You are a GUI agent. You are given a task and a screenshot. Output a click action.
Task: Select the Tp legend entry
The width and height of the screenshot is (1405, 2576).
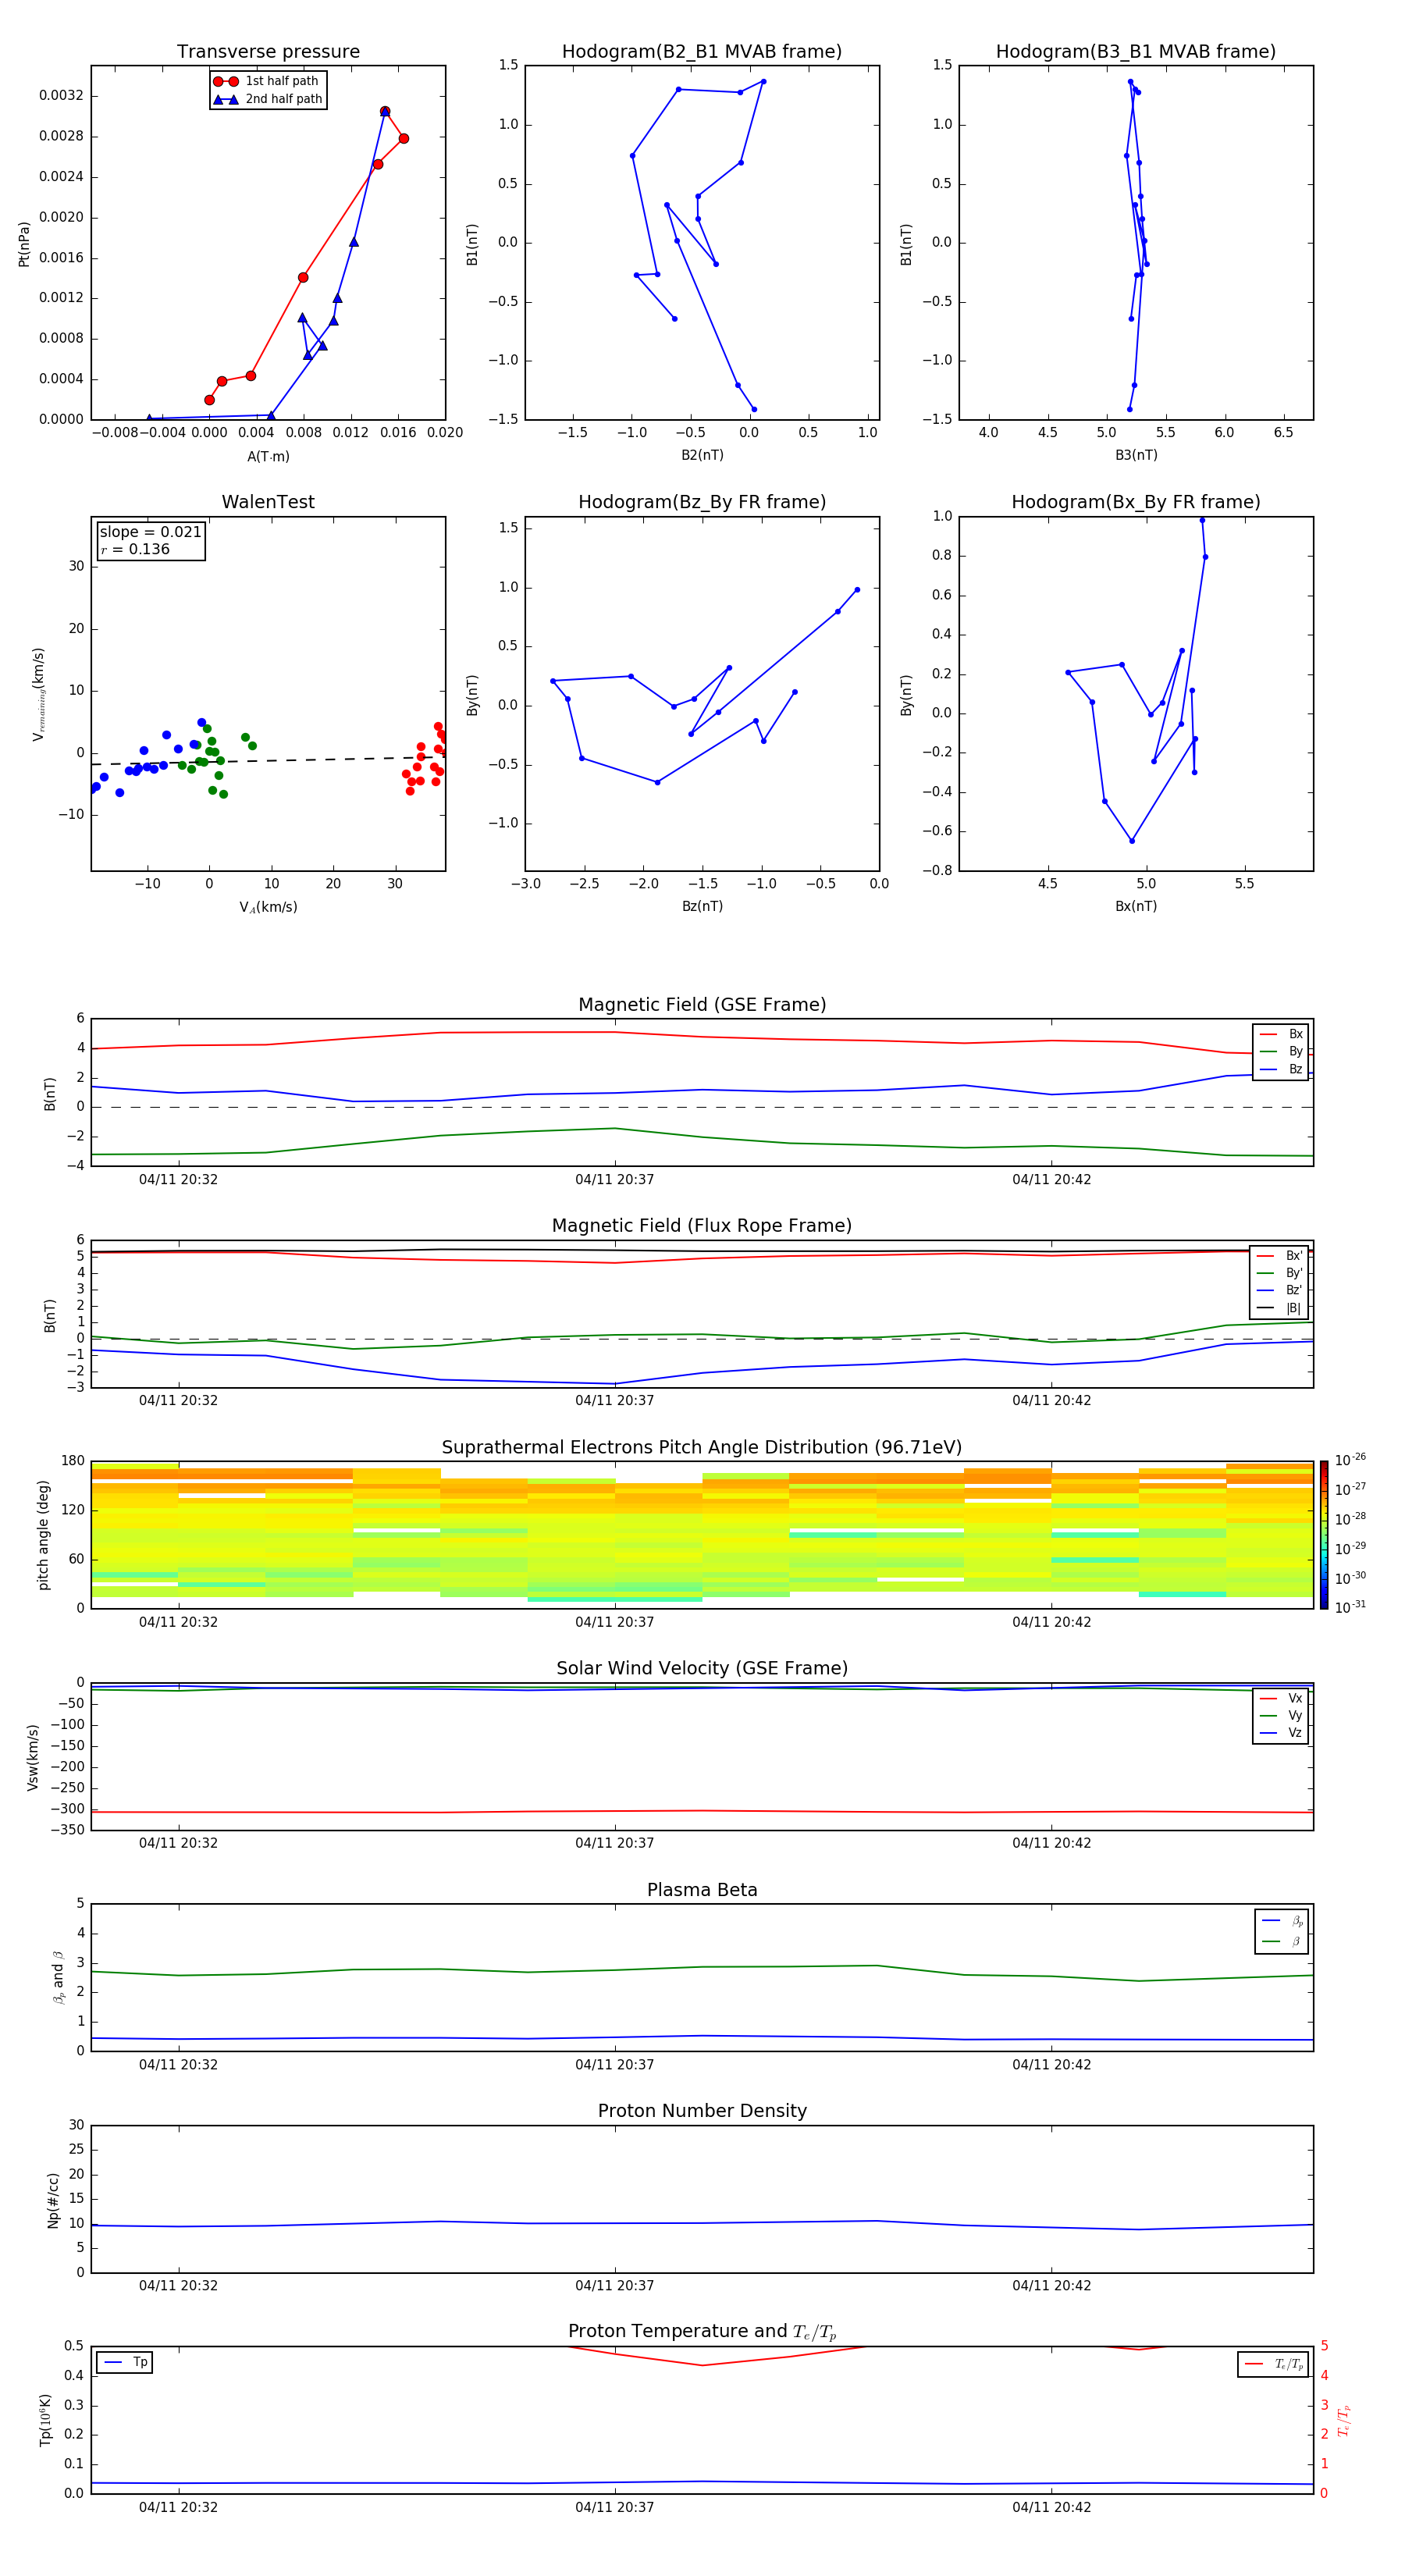(x=125, y=2362)
